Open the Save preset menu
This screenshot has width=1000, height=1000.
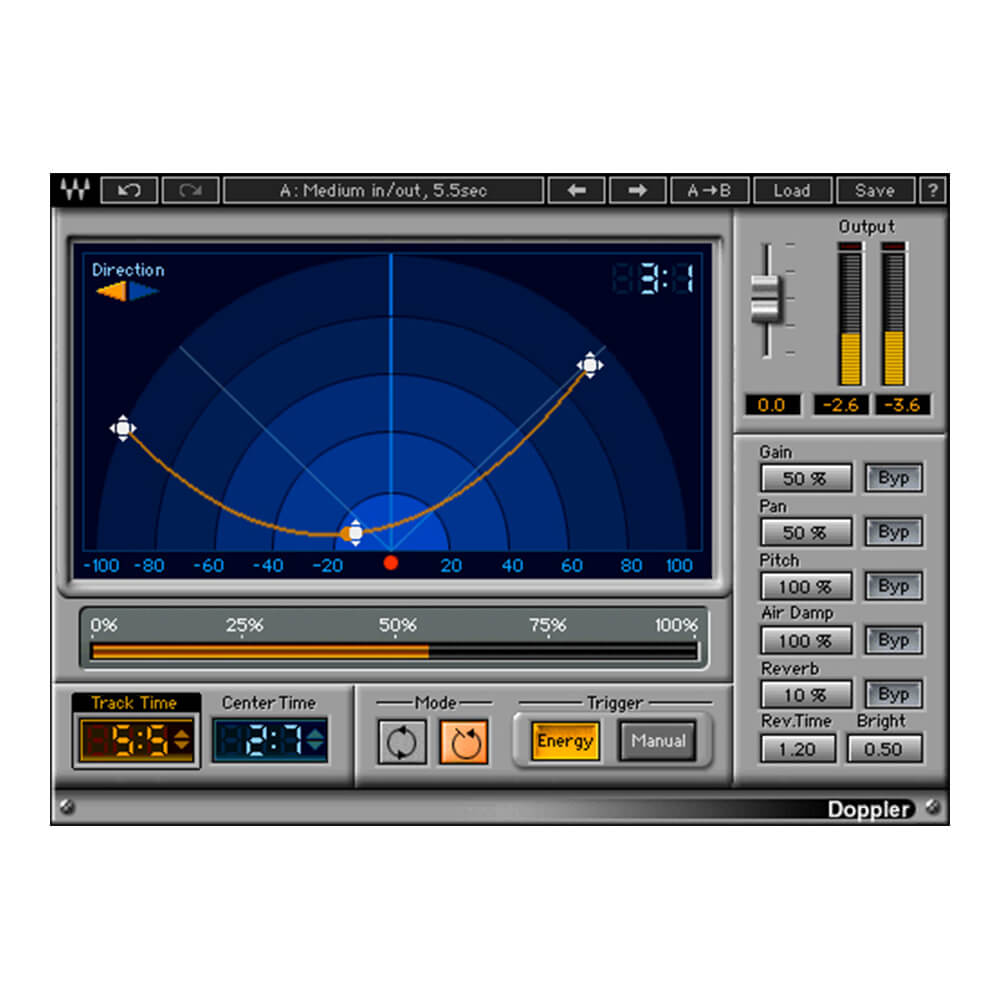coord(875,191)
